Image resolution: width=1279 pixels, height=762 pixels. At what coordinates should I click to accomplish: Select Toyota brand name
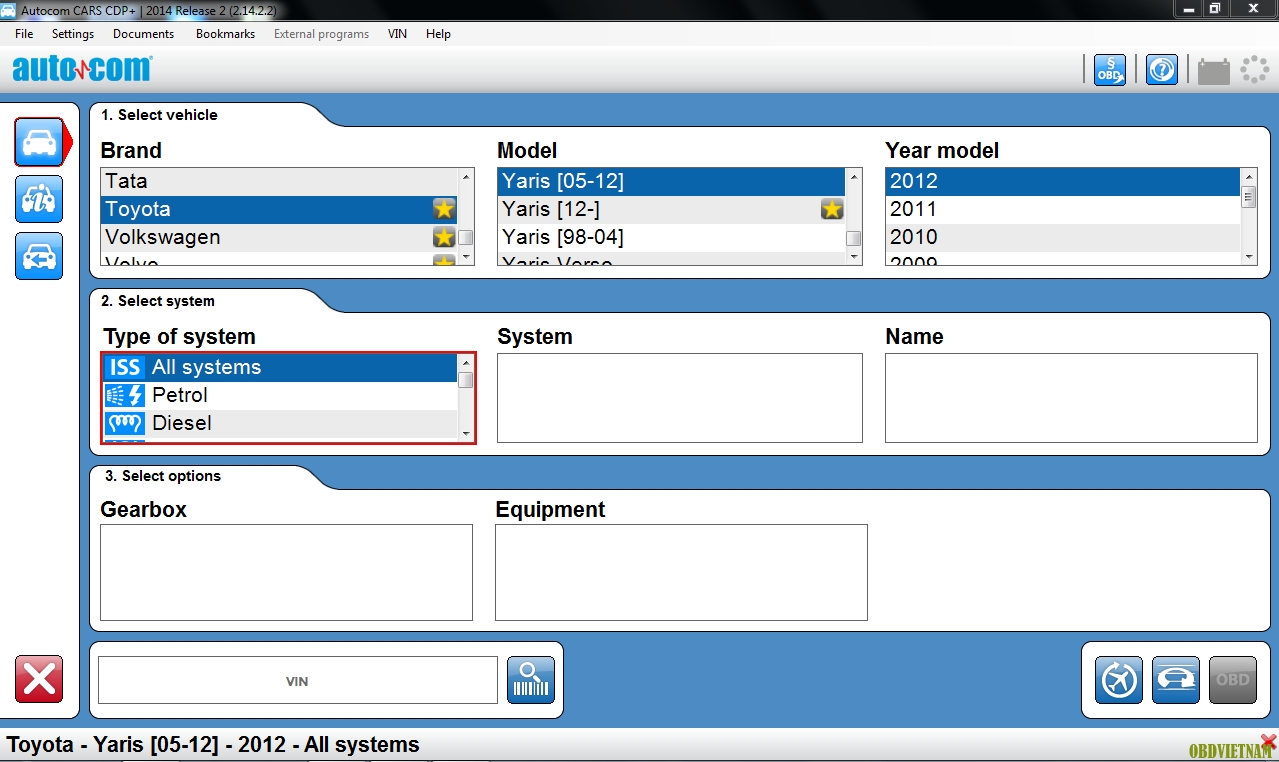pos(138,209)
